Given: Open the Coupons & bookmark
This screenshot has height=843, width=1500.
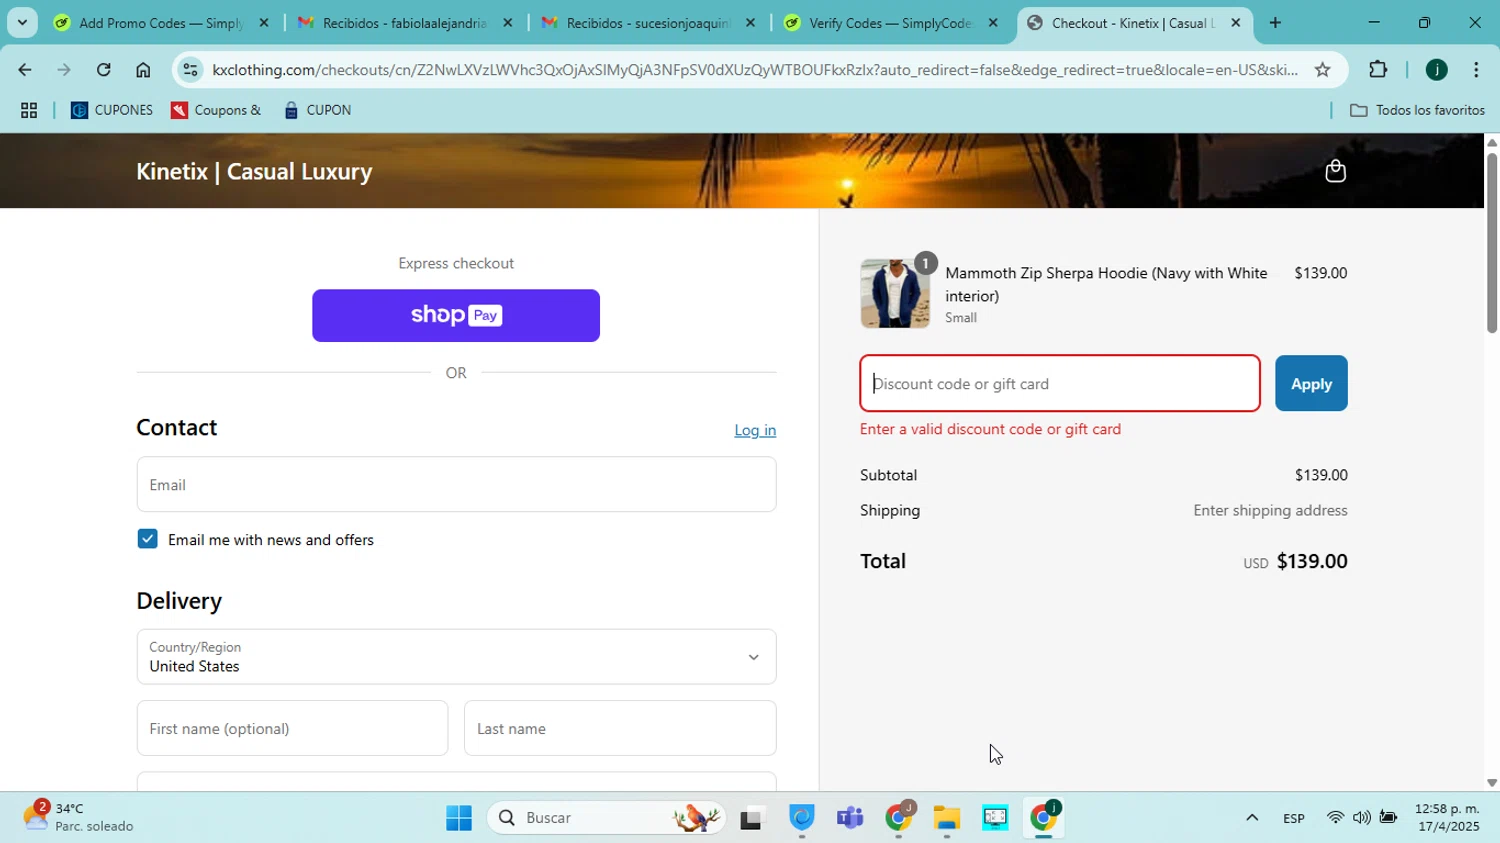Looking at the screenshot, I should (x=216, y=110).
